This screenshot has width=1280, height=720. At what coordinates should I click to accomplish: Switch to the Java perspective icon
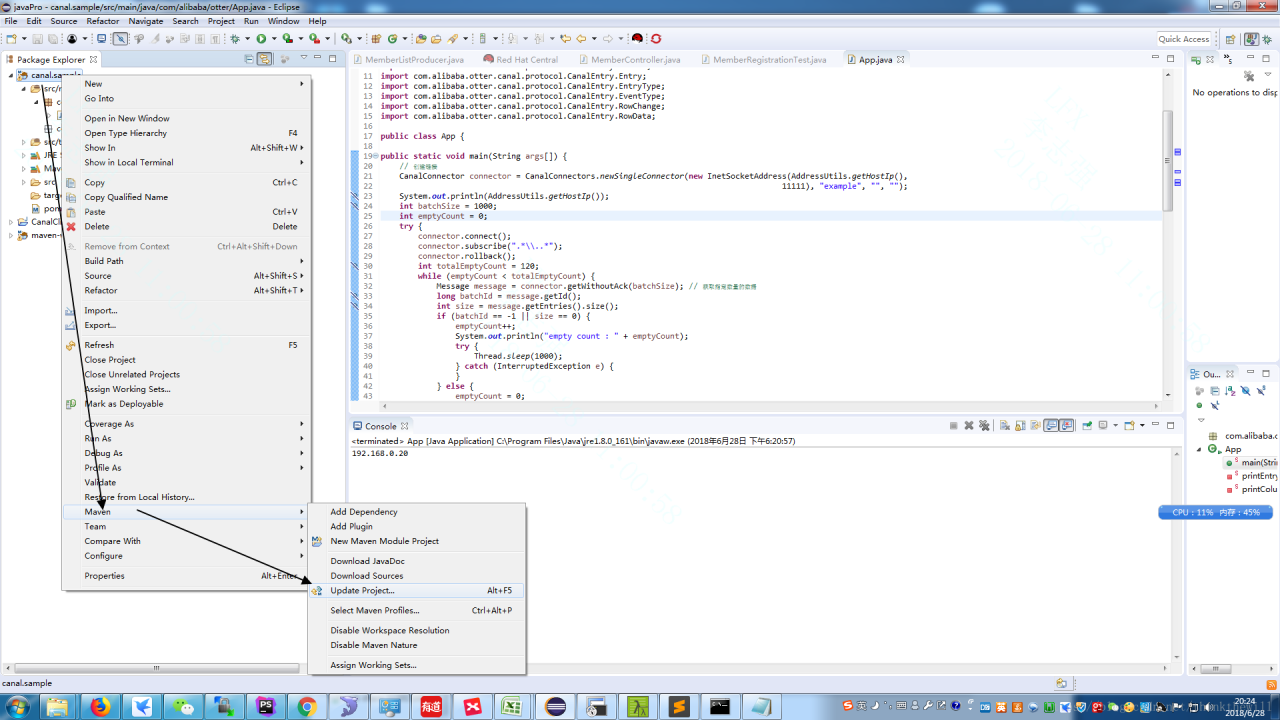(1251, 39)
